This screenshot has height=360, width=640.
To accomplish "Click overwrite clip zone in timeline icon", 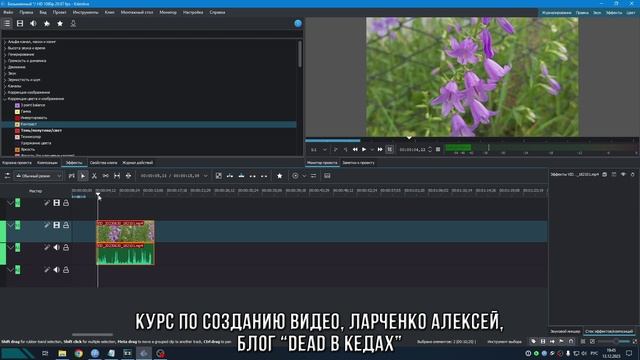I will [242, 176].
